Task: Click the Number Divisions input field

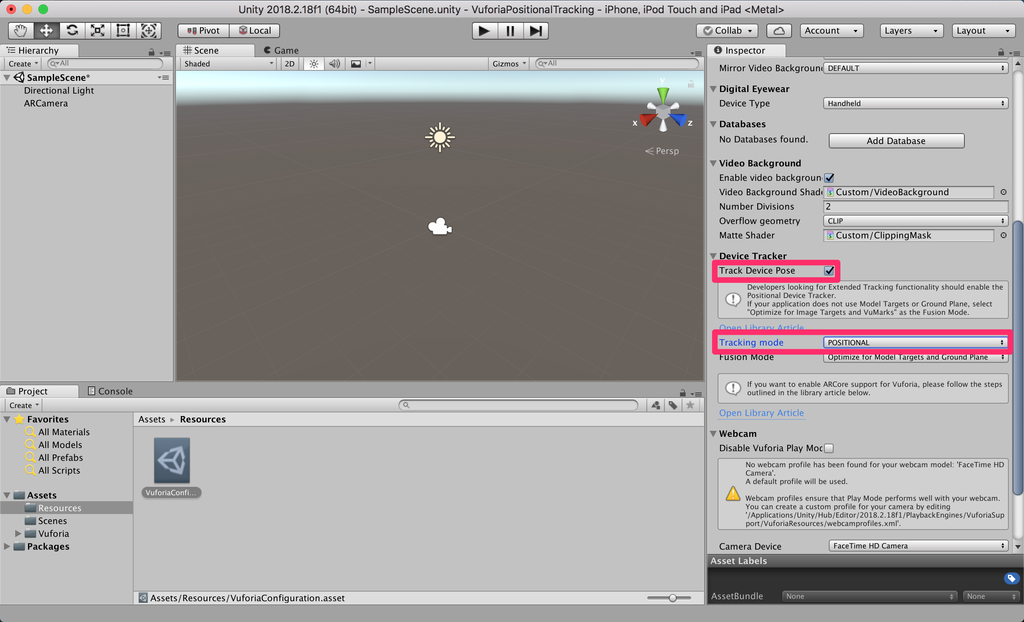Action: coord(916,206)
